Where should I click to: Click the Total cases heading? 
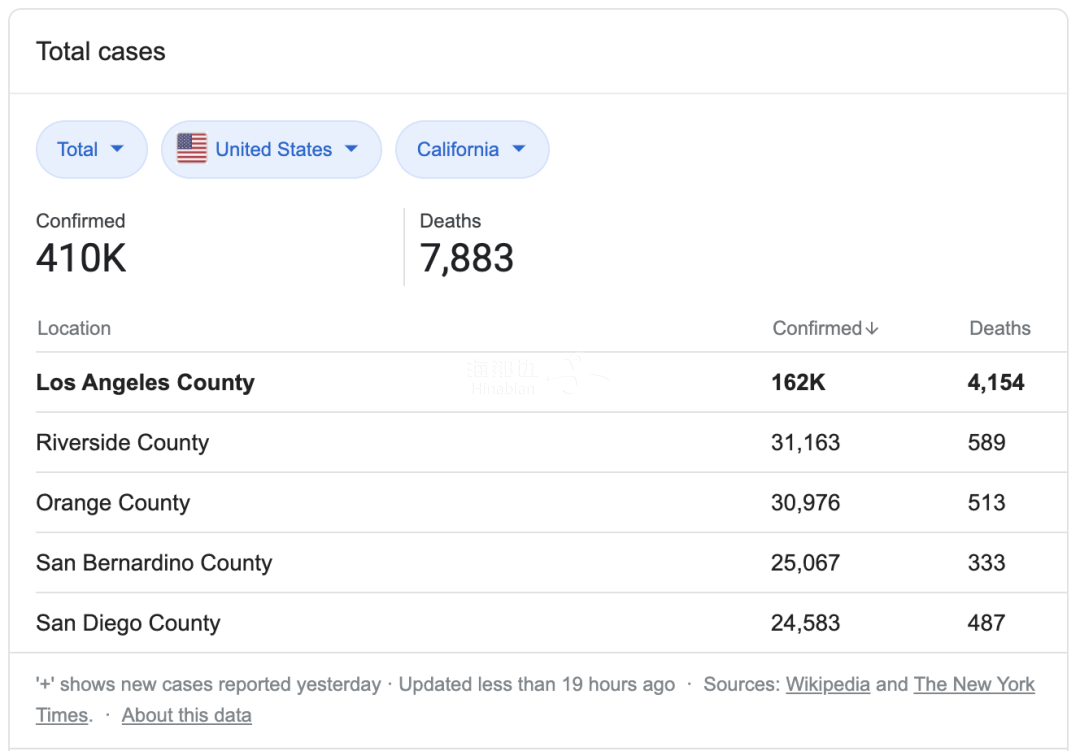point(101,52)
